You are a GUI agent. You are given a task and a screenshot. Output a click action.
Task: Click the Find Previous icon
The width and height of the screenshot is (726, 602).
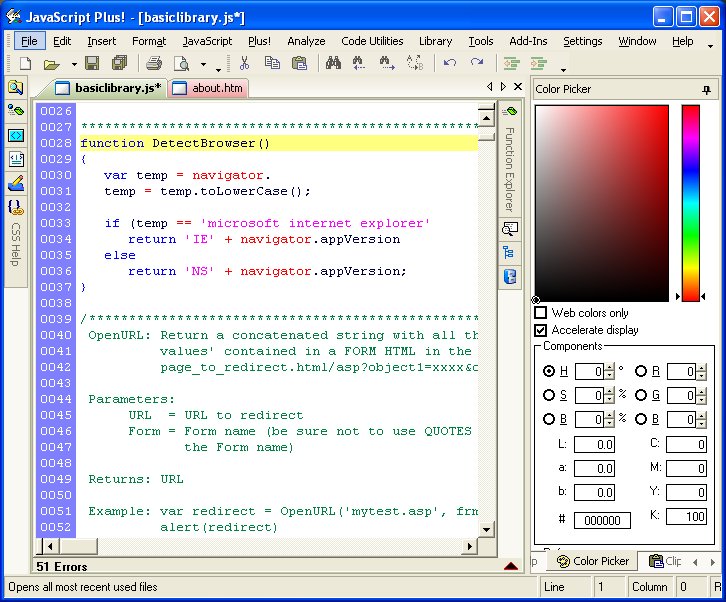point(358,63)
